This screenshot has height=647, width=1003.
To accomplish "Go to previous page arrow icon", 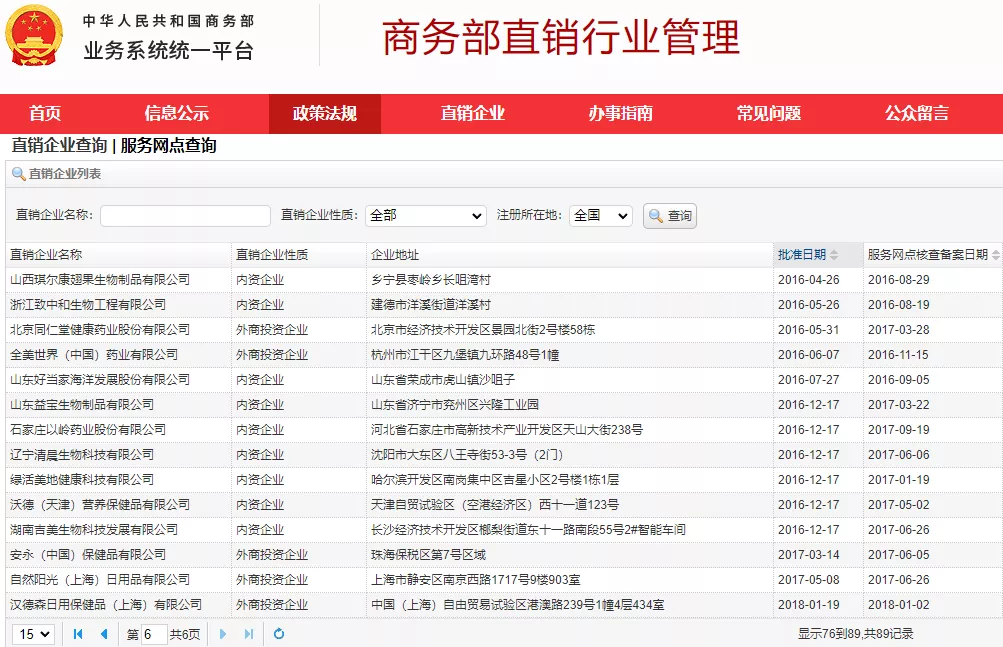I will coord(104,634).
